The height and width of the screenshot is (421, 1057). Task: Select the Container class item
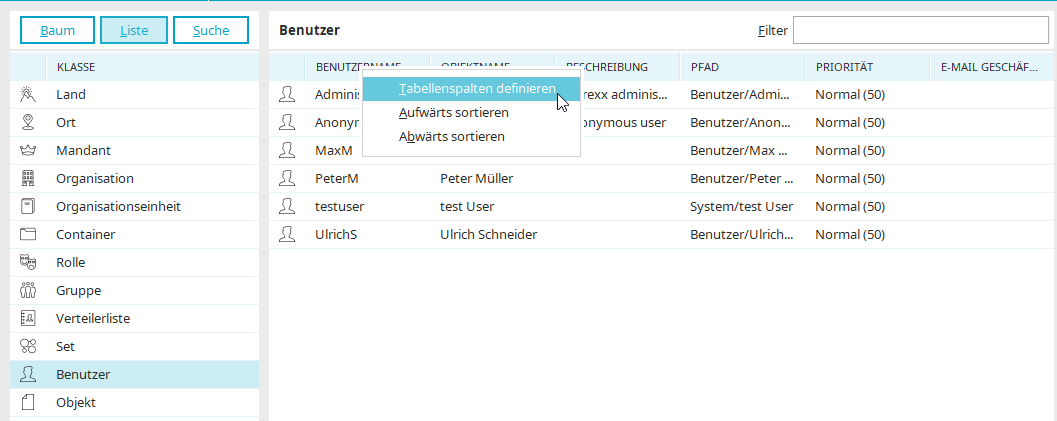[85, 235]
